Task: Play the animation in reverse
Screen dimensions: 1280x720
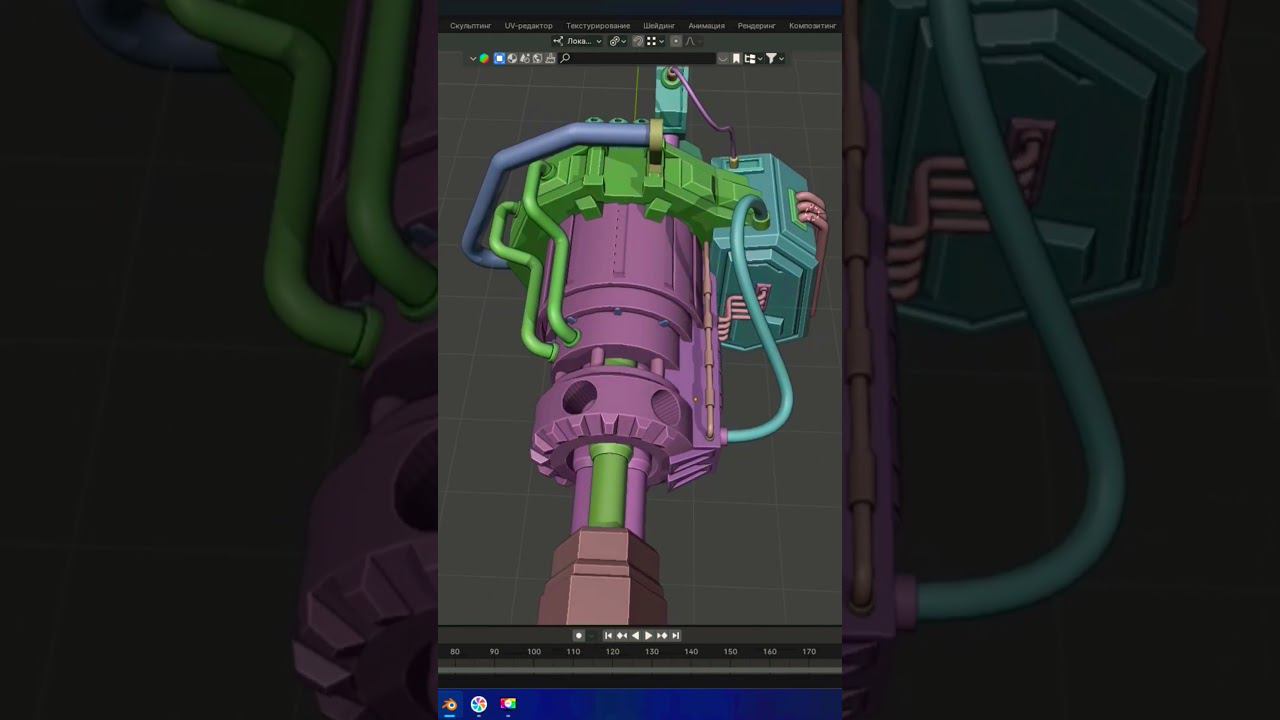Action: 635,635
